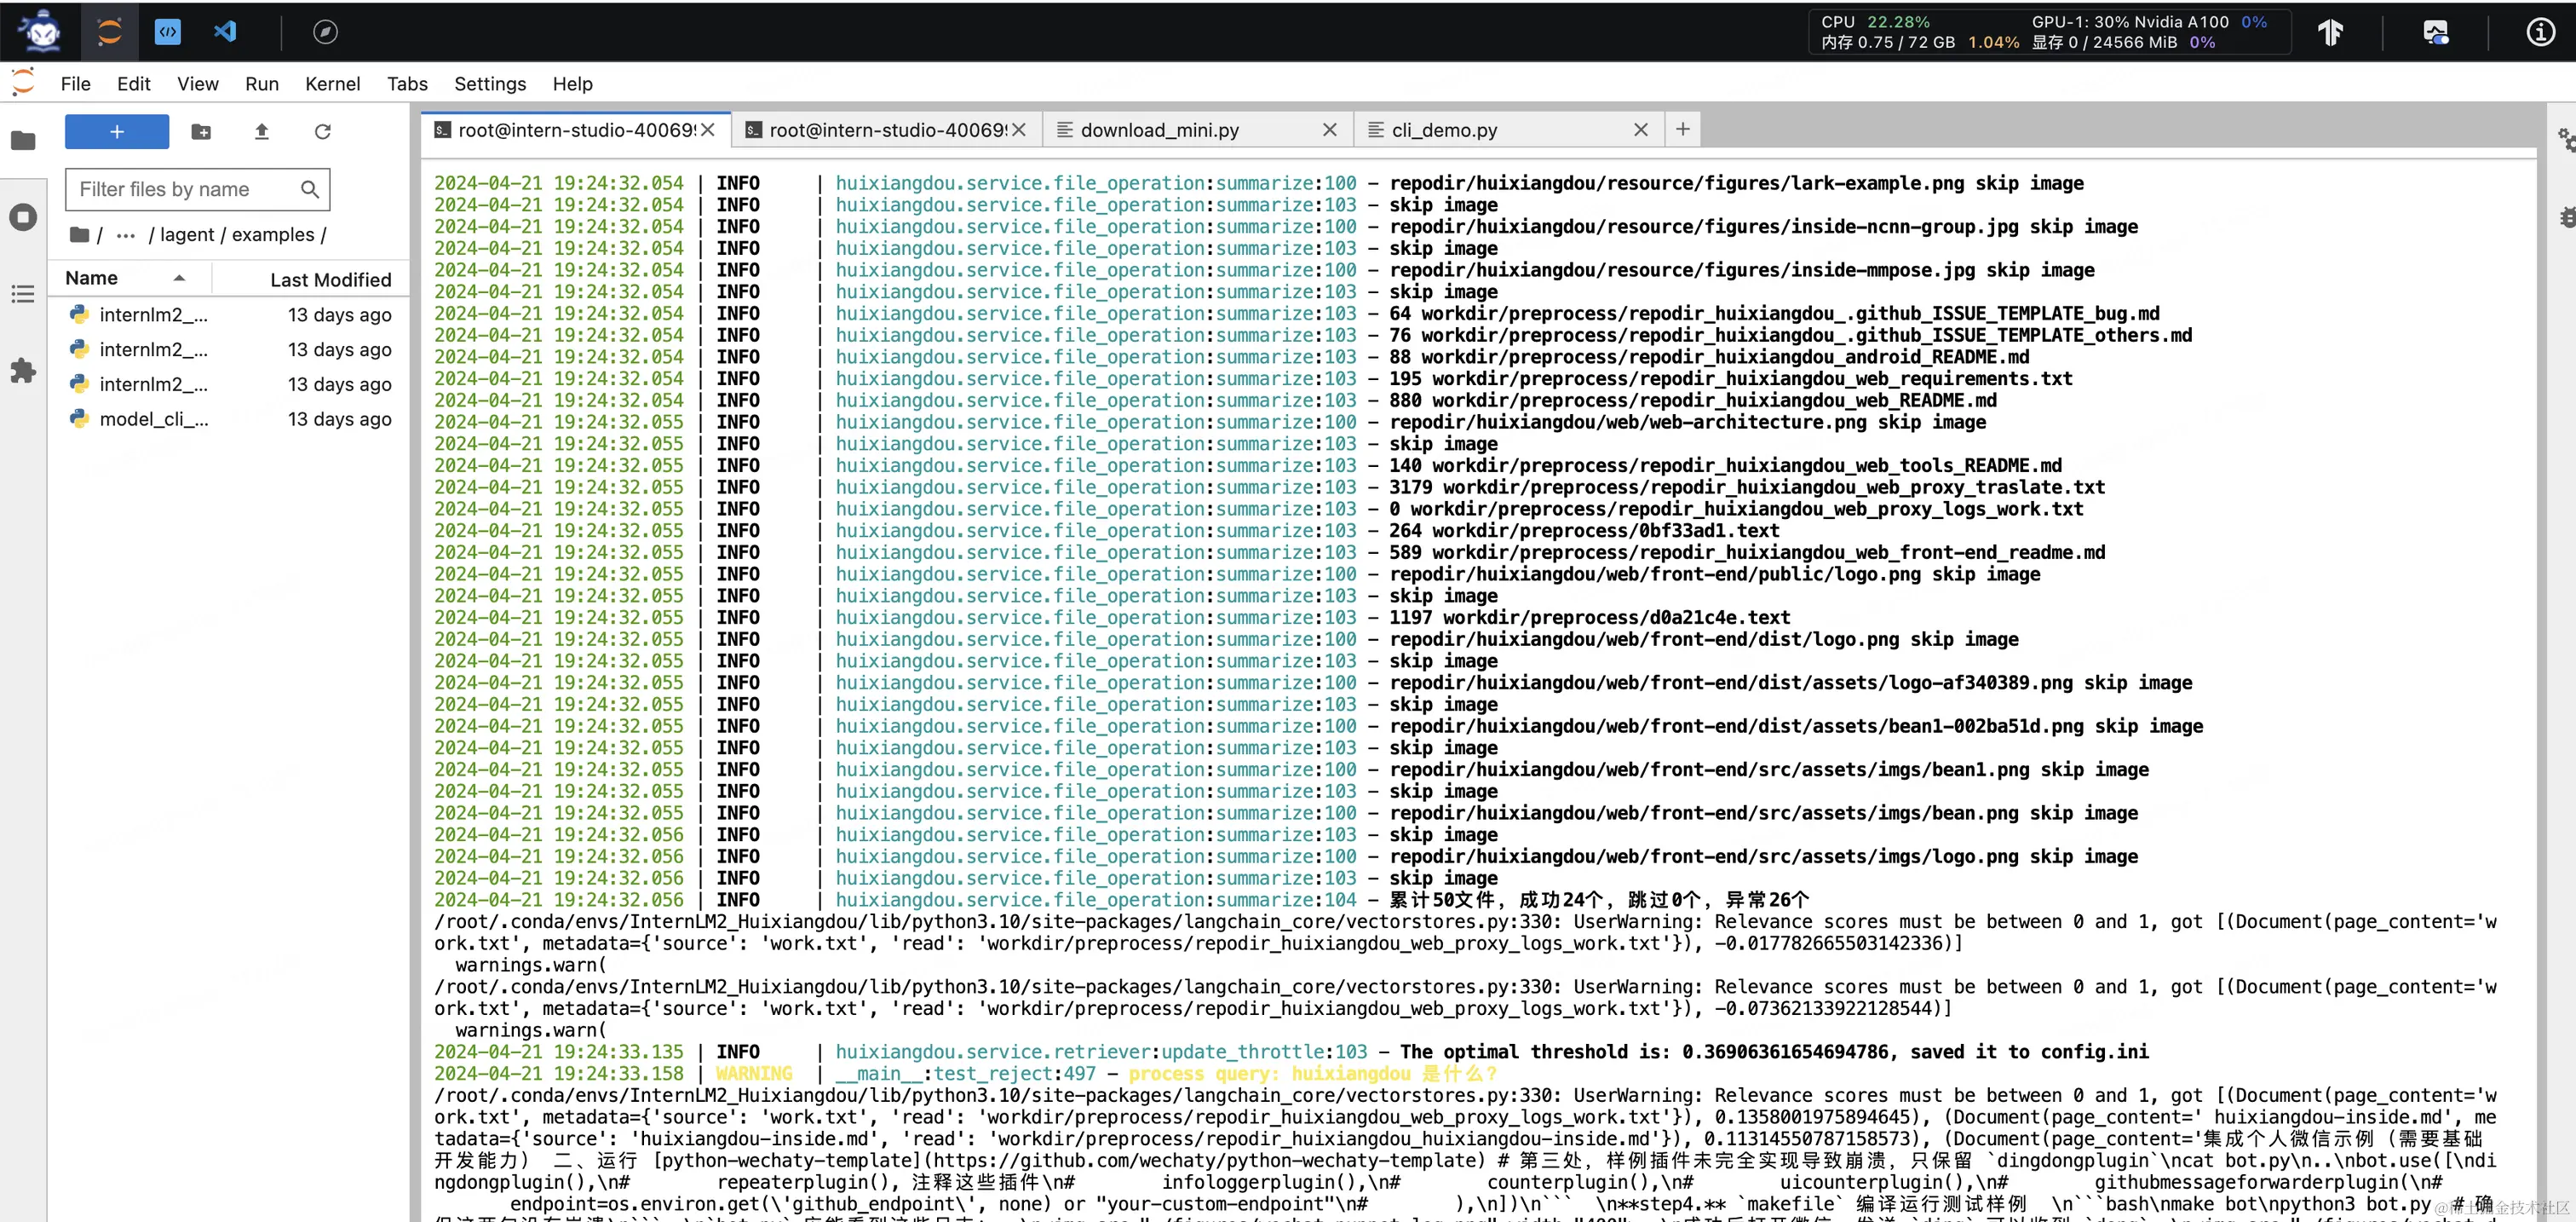Click the upload files icon
This screenshot has width=2576, height=1222.
coord(262,132)
